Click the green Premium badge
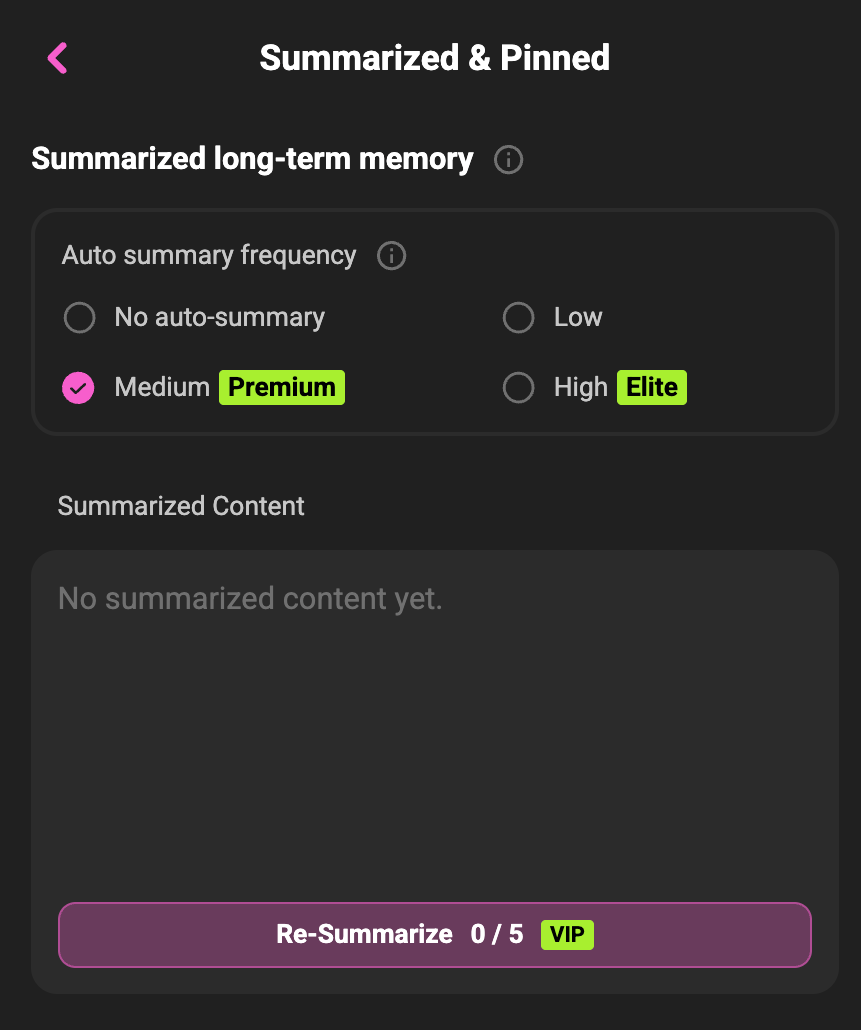This screenshot has width=861, height=1030. click(x=282, y=388)
